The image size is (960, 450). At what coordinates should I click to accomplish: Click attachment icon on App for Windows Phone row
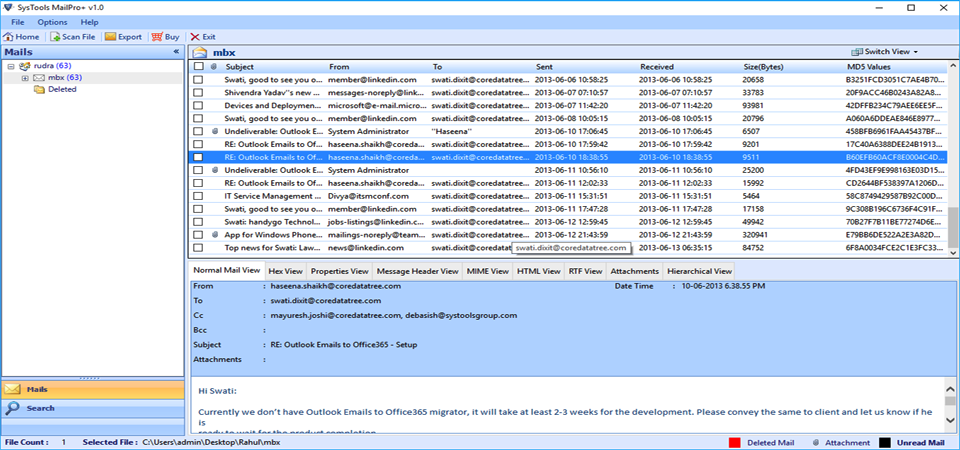tap(215, 234)
